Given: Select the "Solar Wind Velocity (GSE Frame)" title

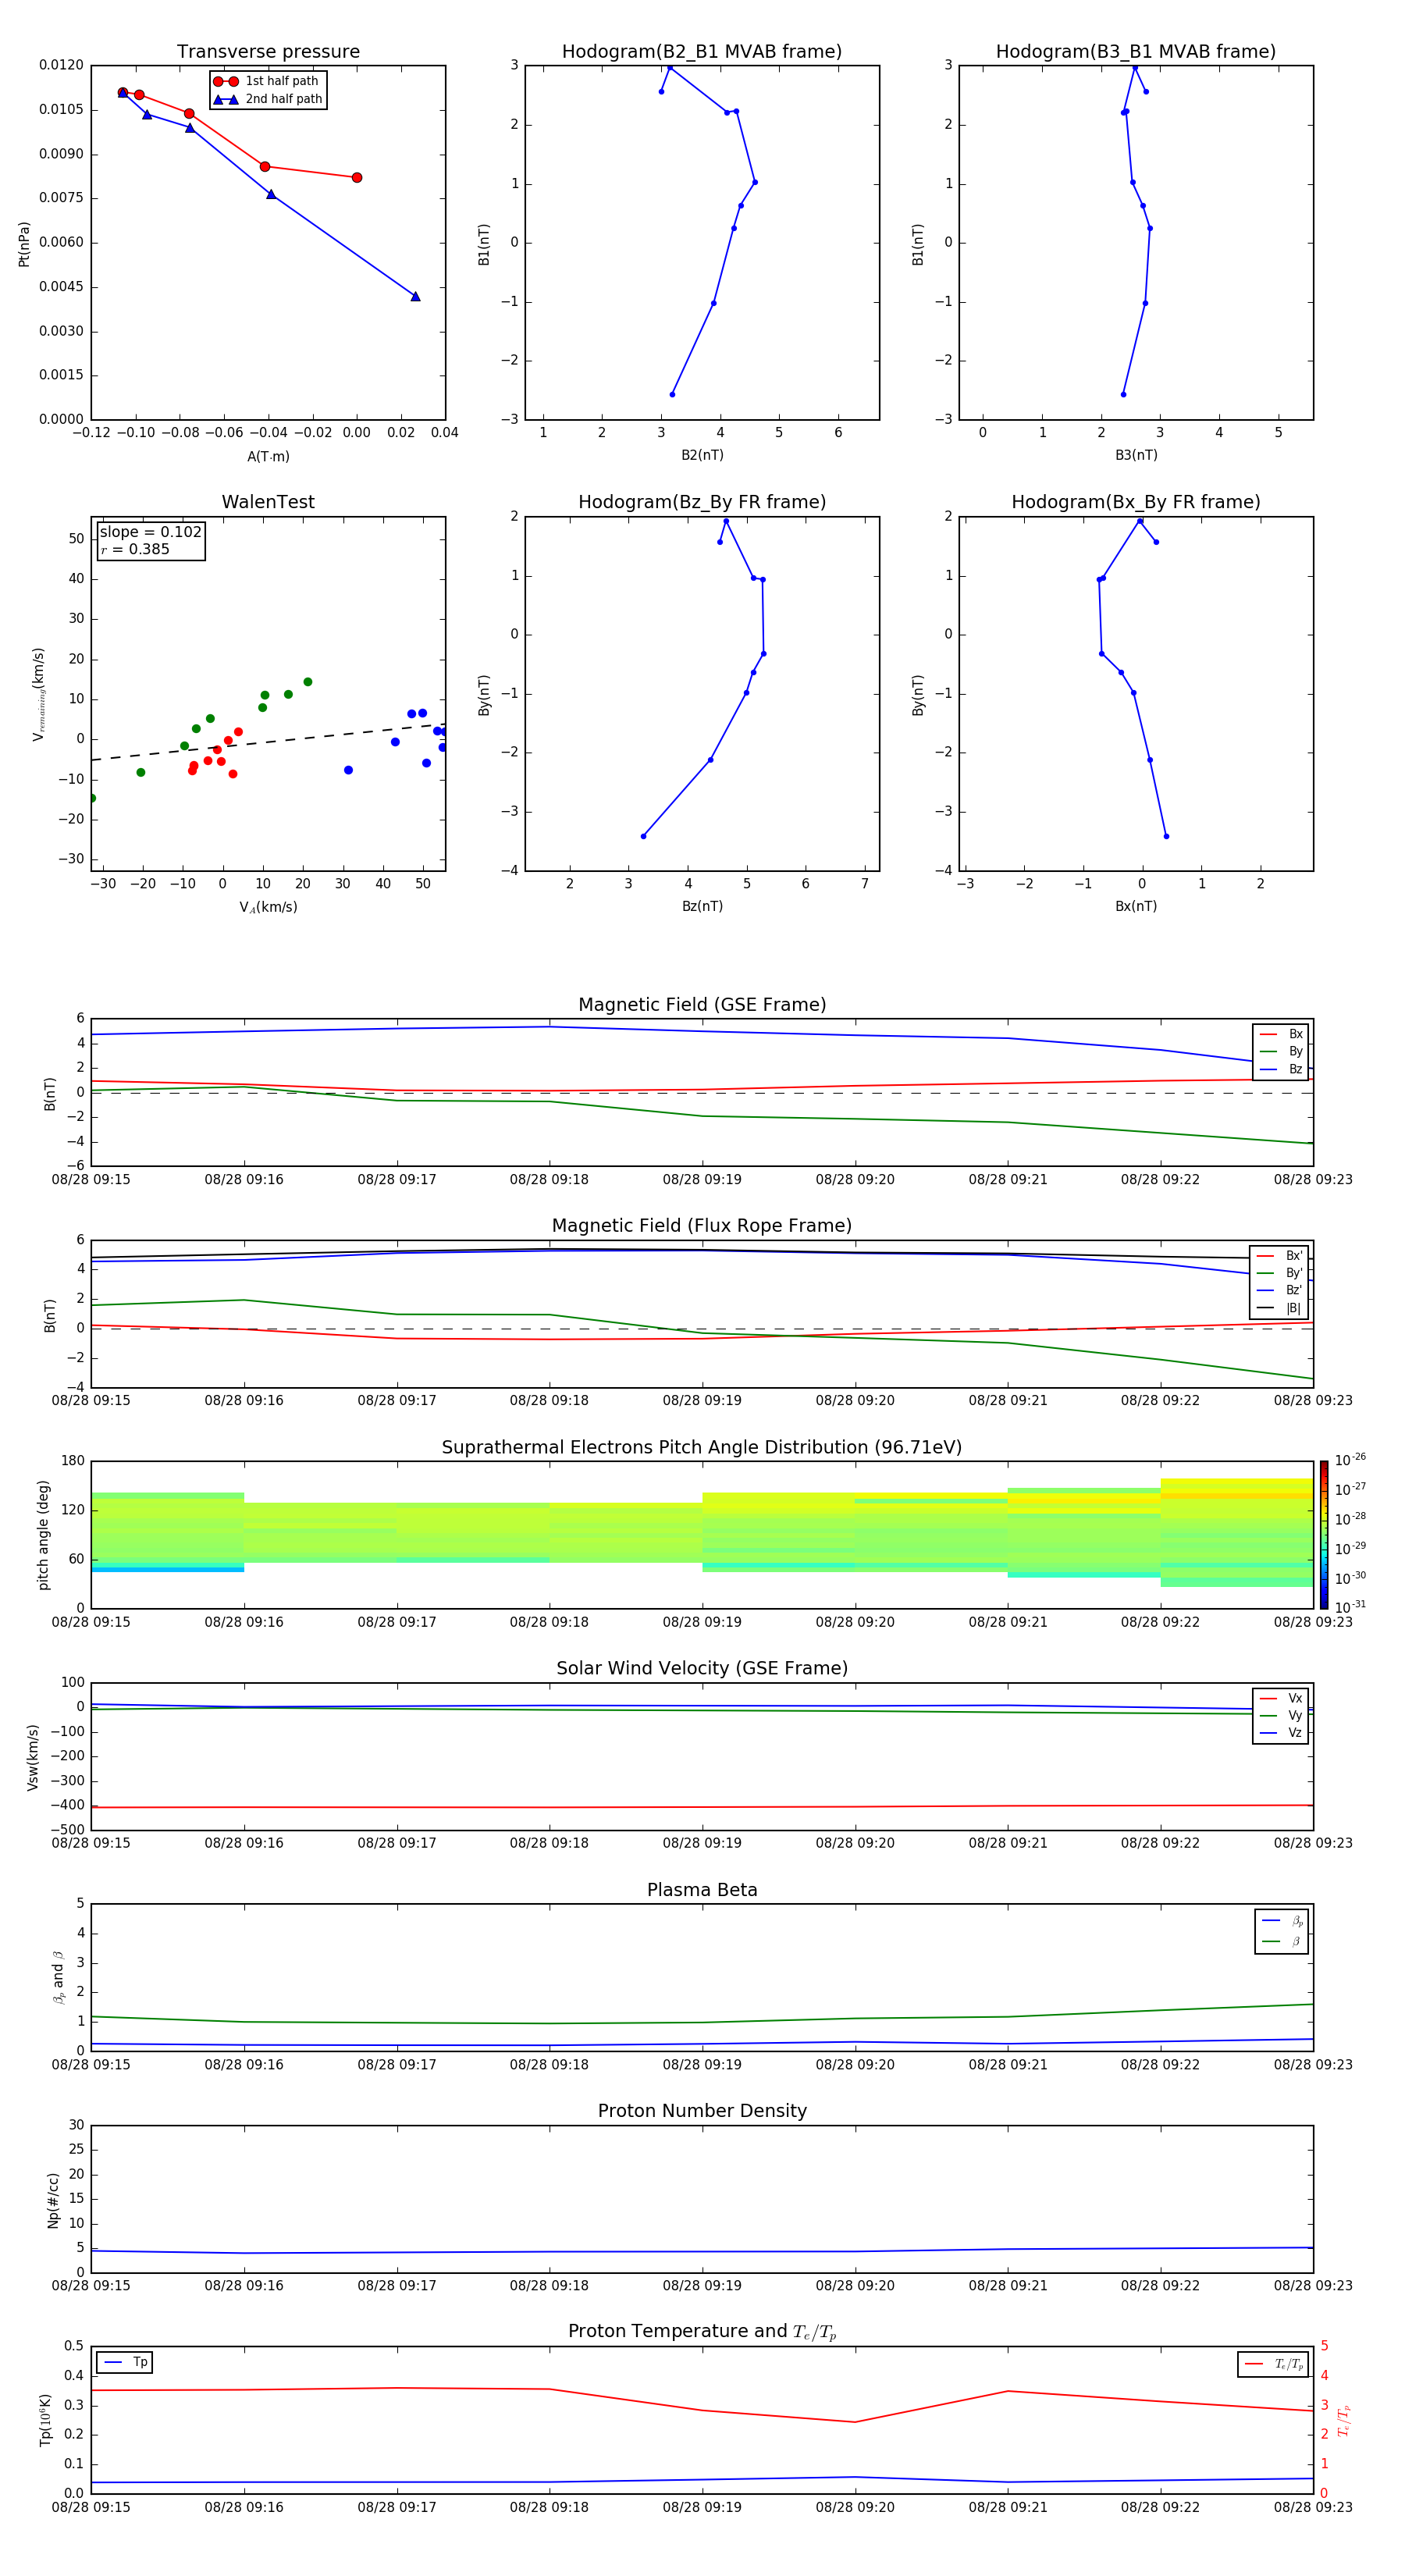Looking at the screenshot, I should [702, 1669].
